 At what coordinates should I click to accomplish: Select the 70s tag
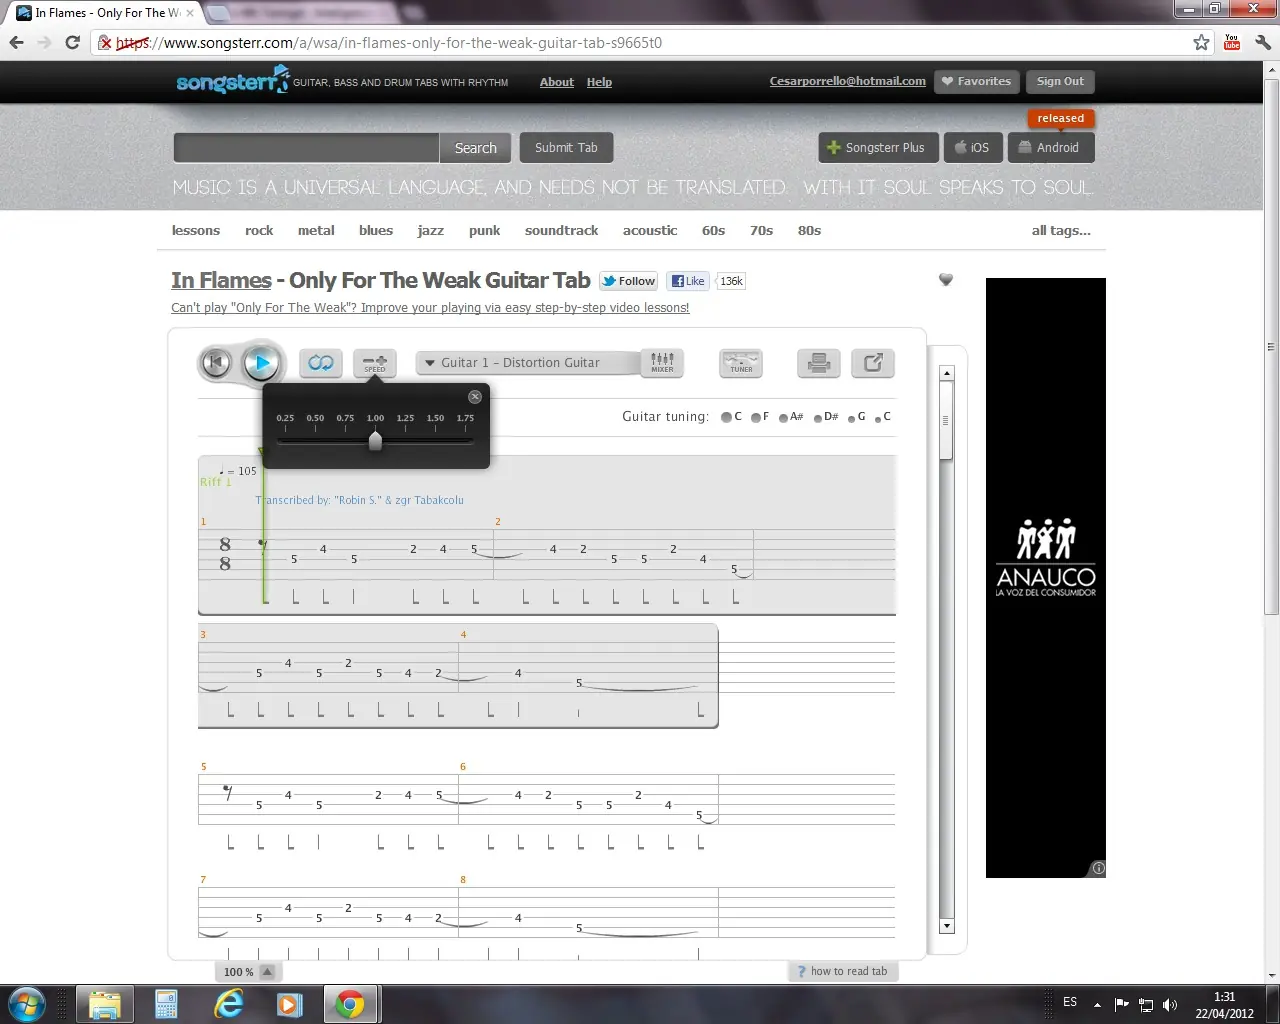pos(761,230)
